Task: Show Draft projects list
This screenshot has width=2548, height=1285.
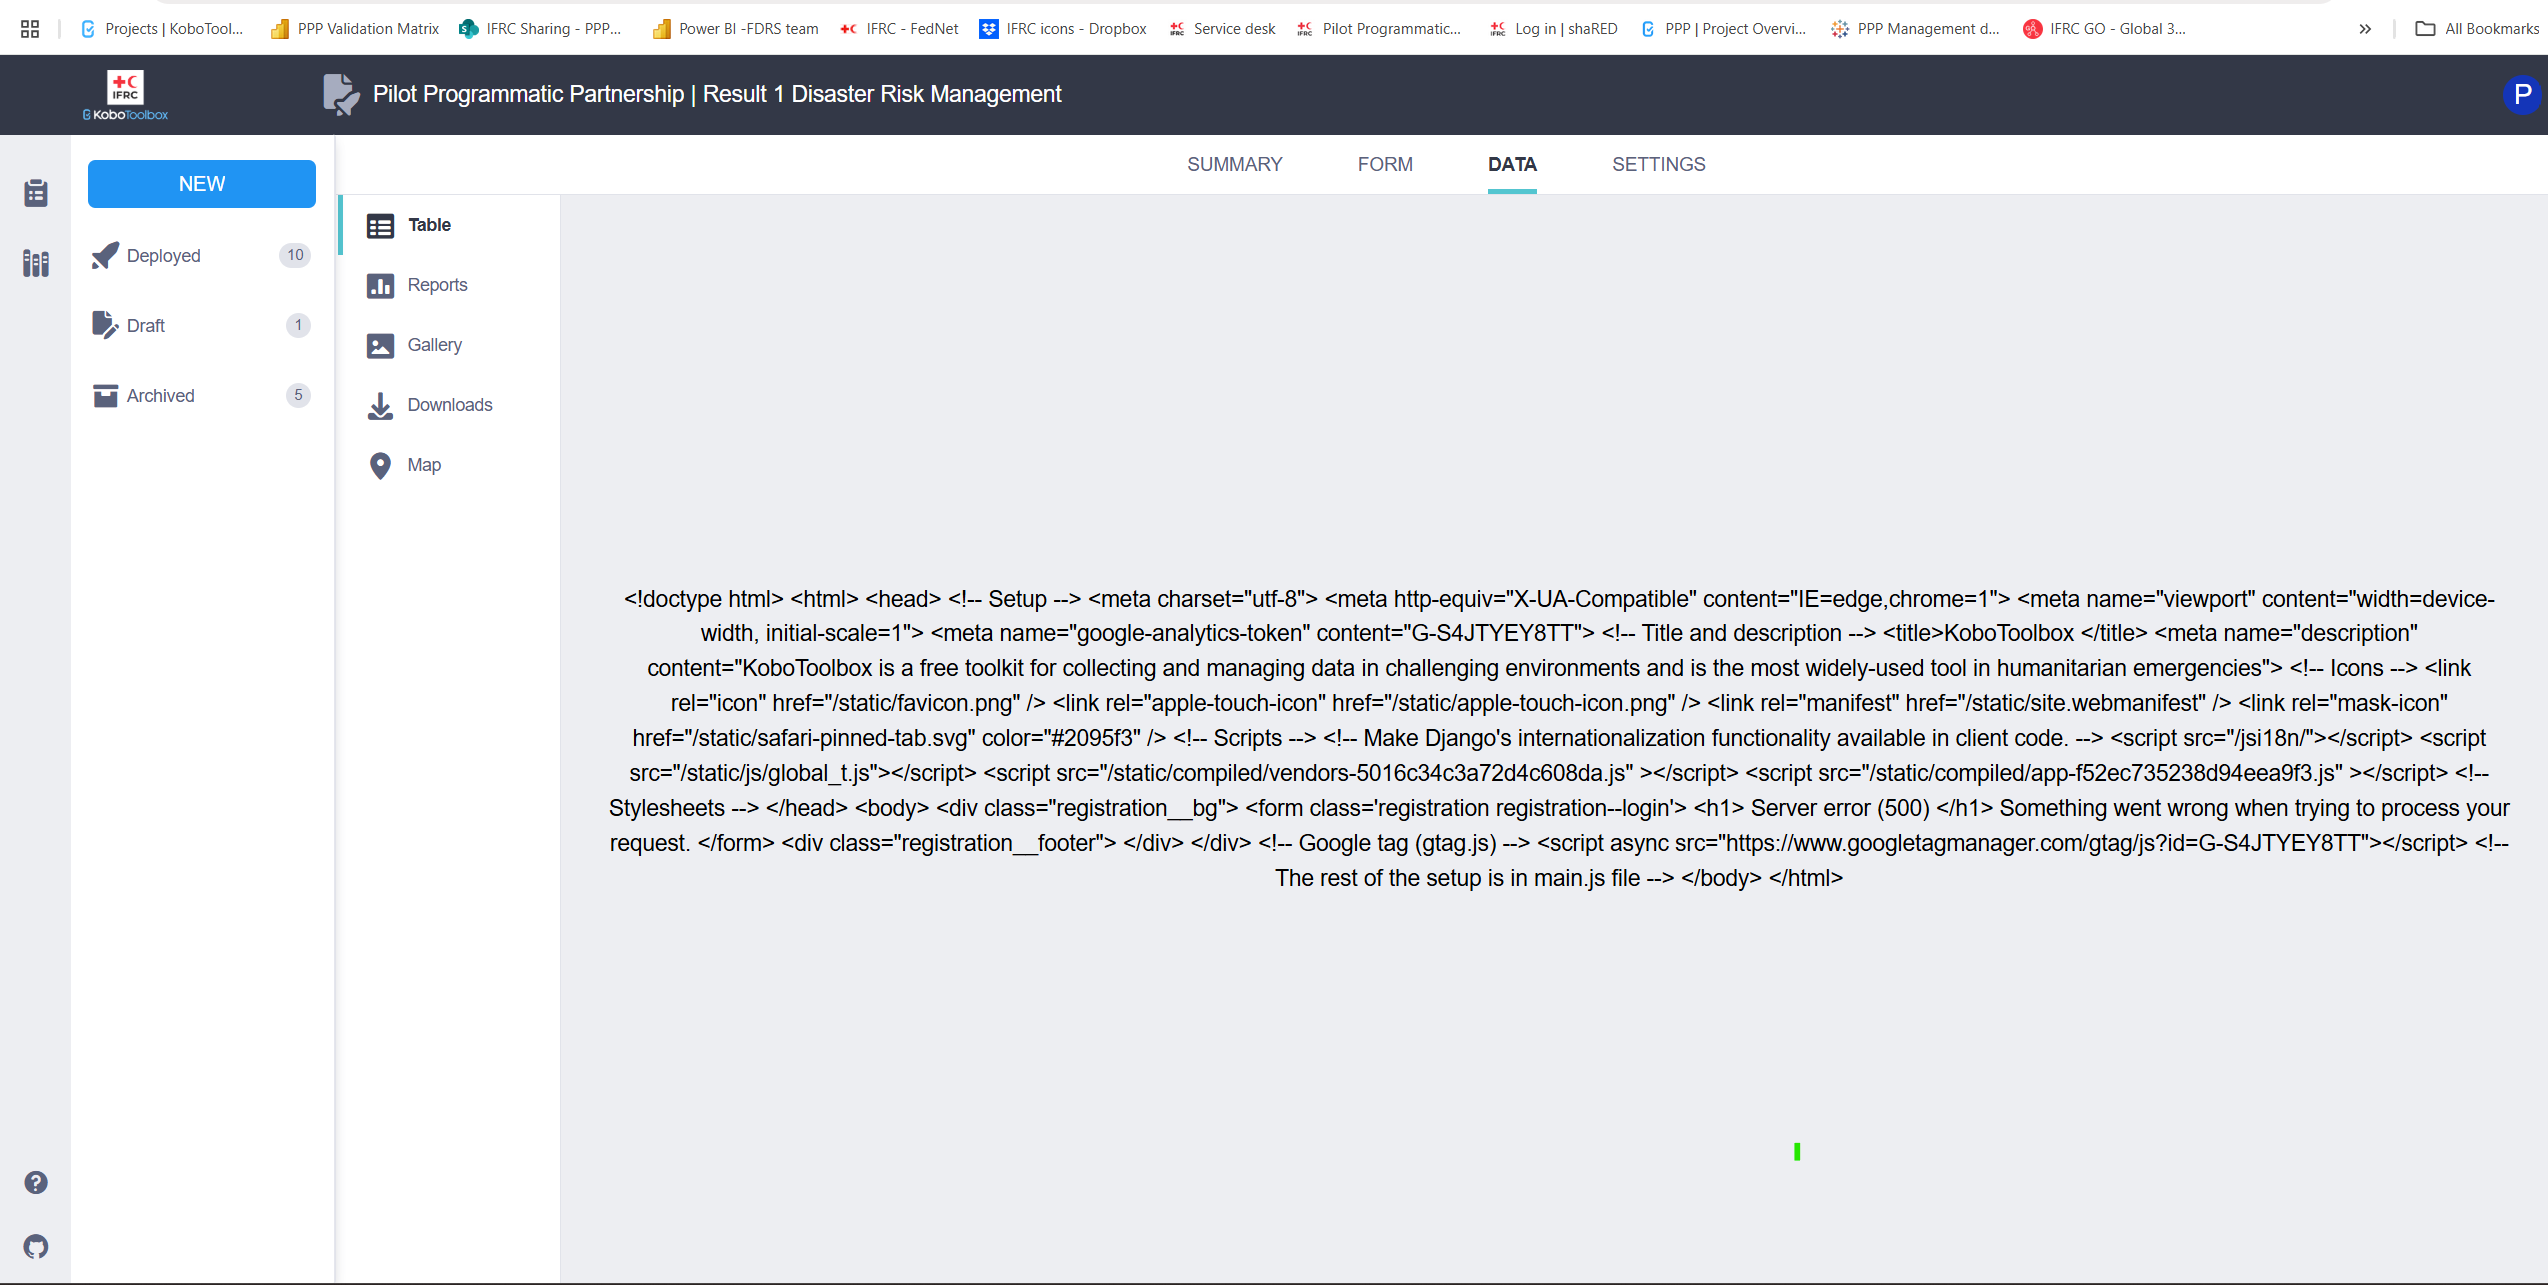Action: click(x=202, y=326)
